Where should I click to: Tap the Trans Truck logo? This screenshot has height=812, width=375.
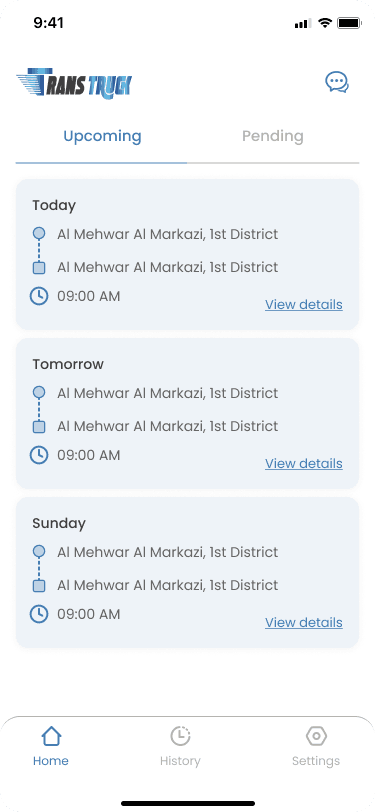point(74,83)
